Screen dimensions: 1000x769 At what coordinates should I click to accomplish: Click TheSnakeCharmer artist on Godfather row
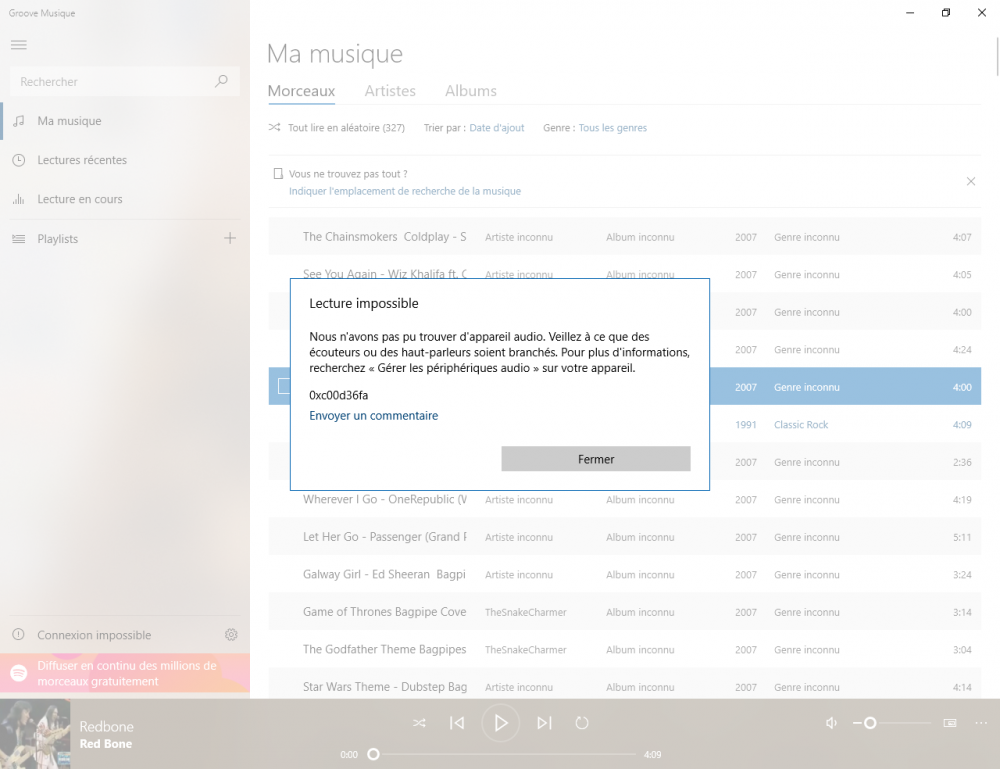pyautogui.click(x=526, y=650)
